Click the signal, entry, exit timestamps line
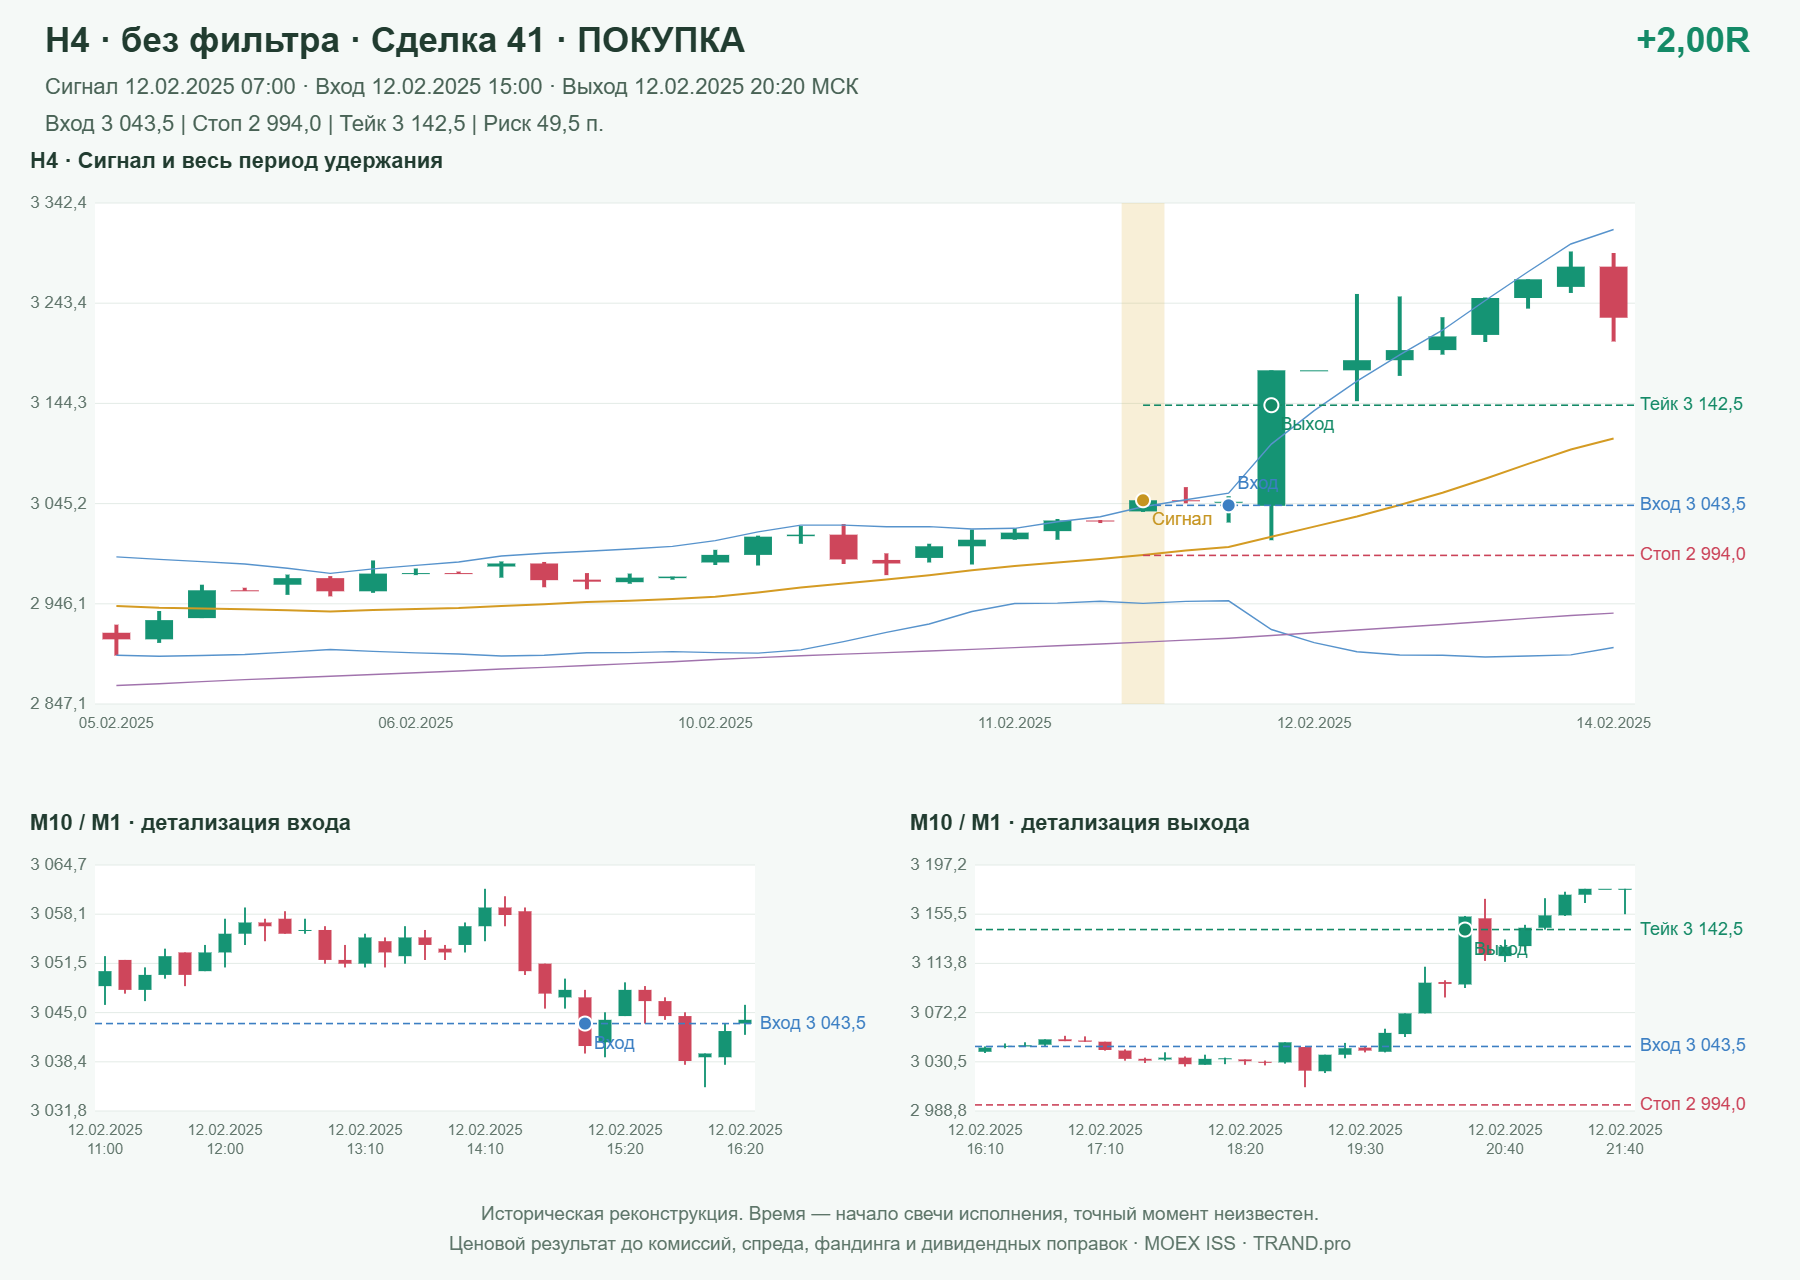1800x1280 pixels. coord(452,87)
